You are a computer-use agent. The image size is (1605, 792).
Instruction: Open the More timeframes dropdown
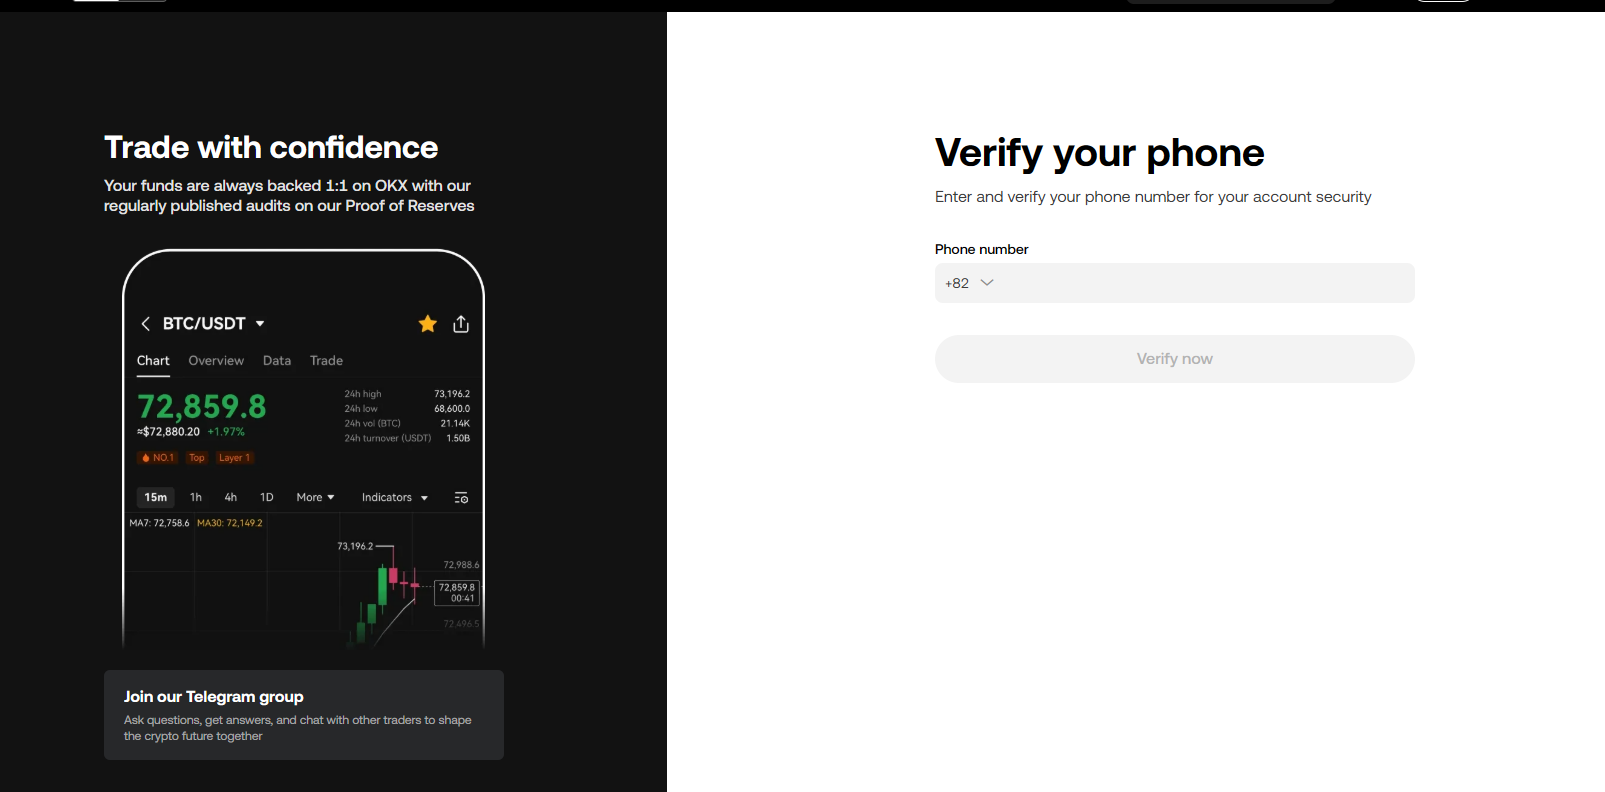[x=315, y=497]
